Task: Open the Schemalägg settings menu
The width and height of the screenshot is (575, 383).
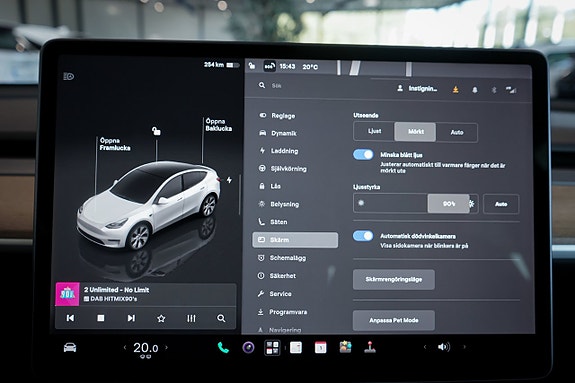Action: tap(282, 258)
